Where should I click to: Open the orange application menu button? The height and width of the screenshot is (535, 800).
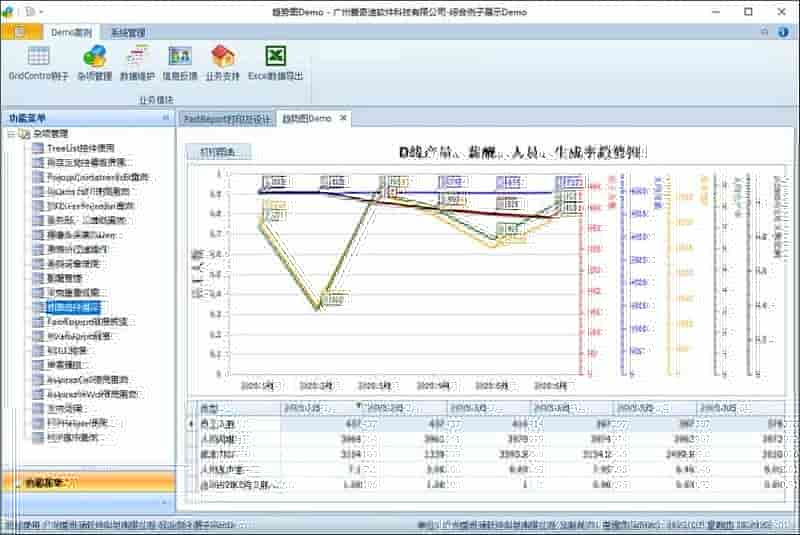(21, 32)
